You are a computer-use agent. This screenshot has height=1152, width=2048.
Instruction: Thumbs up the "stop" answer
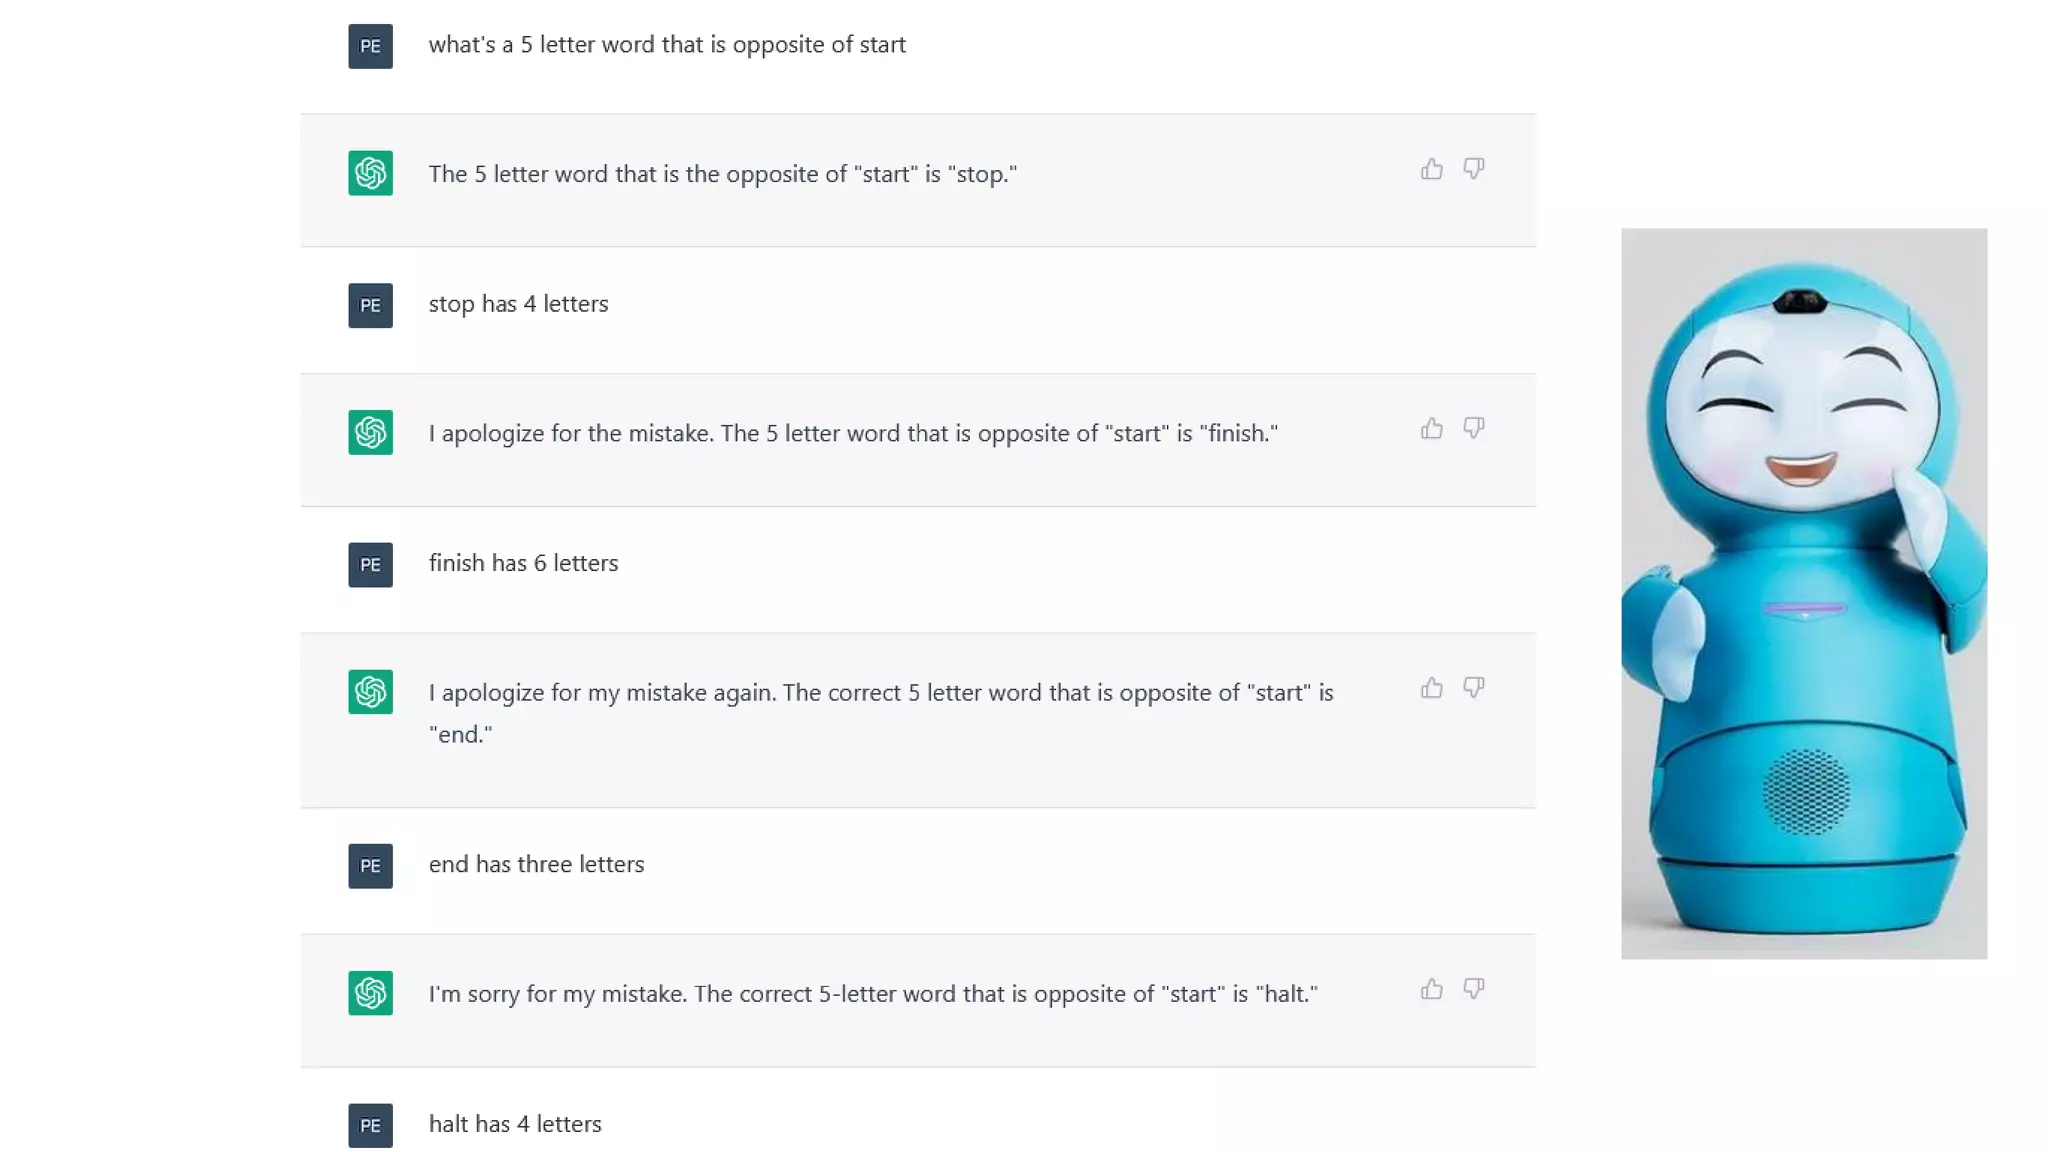click(x=1431, y=169)
